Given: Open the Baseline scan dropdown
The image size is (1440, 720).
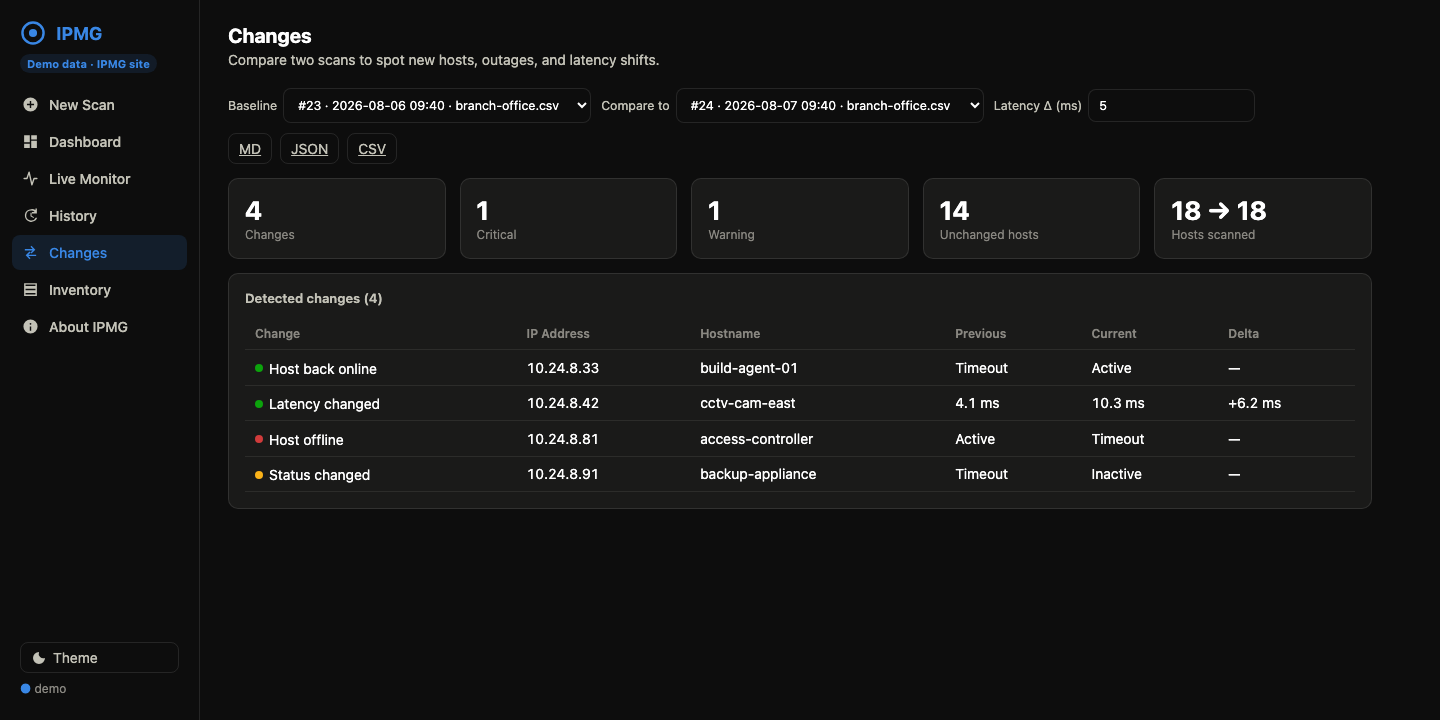Looking at the screenshot, I should pos(437,106).
